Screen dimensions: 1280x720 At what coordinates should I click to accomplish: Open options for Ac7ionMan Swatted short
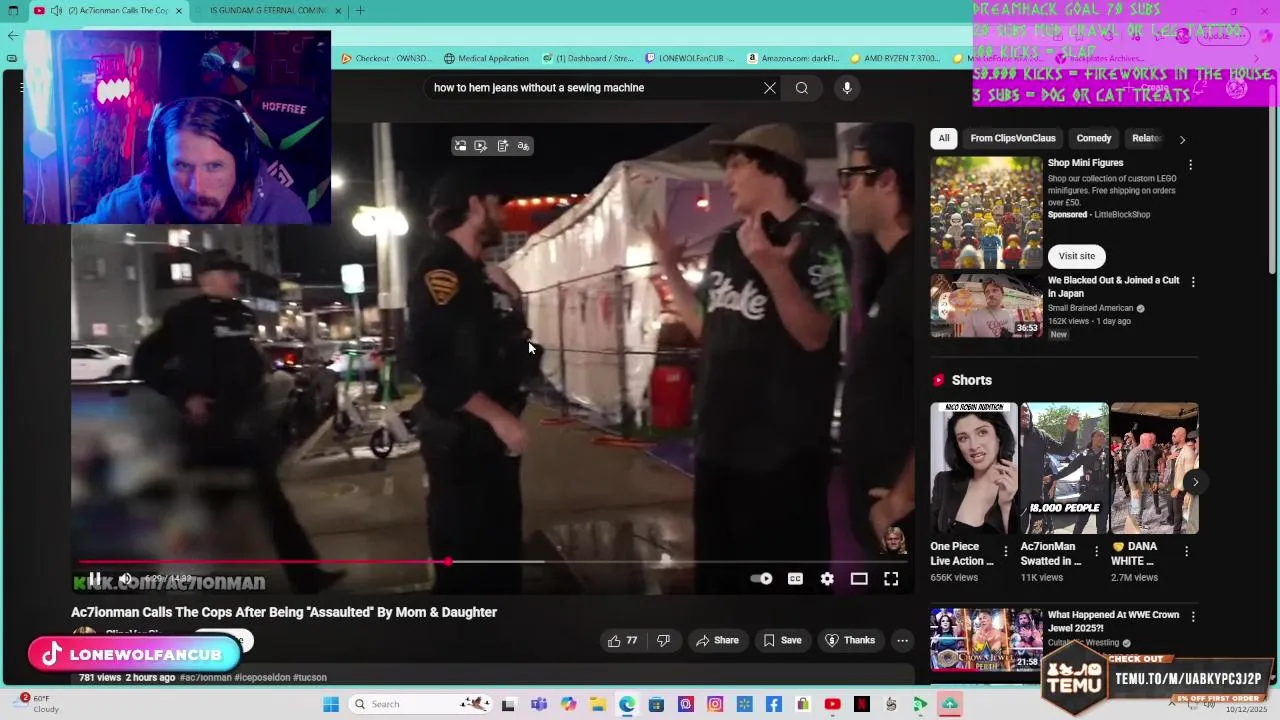[x=1096, y=551]
